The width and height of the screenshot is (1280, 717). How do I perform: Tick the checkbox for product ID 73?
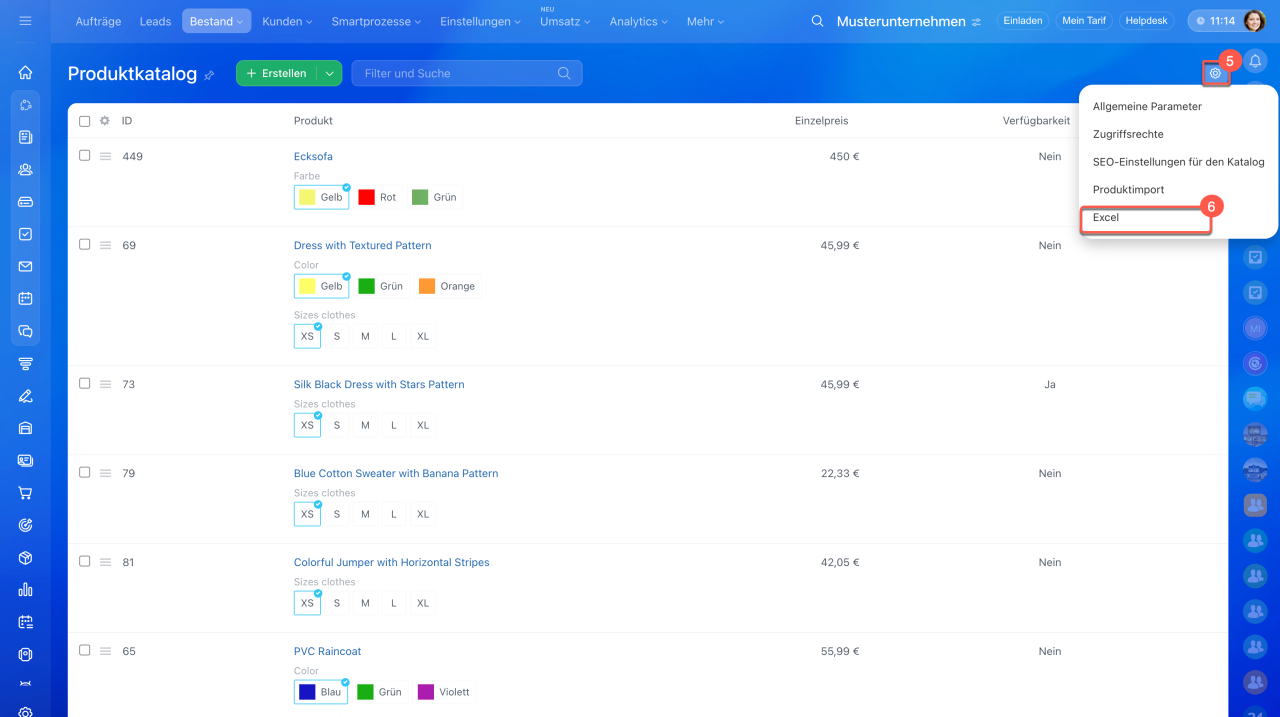coord(85,383)
